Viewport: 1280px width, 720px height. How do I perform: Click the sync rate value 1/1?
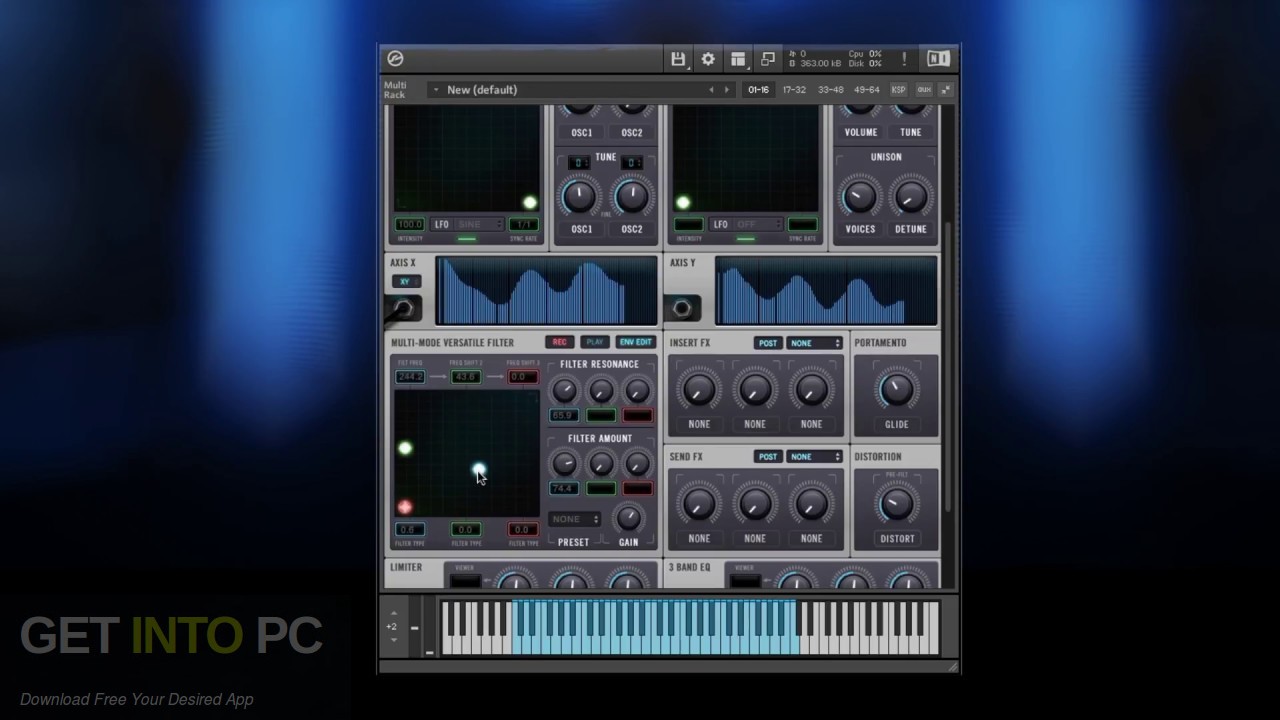click(524, 225)
